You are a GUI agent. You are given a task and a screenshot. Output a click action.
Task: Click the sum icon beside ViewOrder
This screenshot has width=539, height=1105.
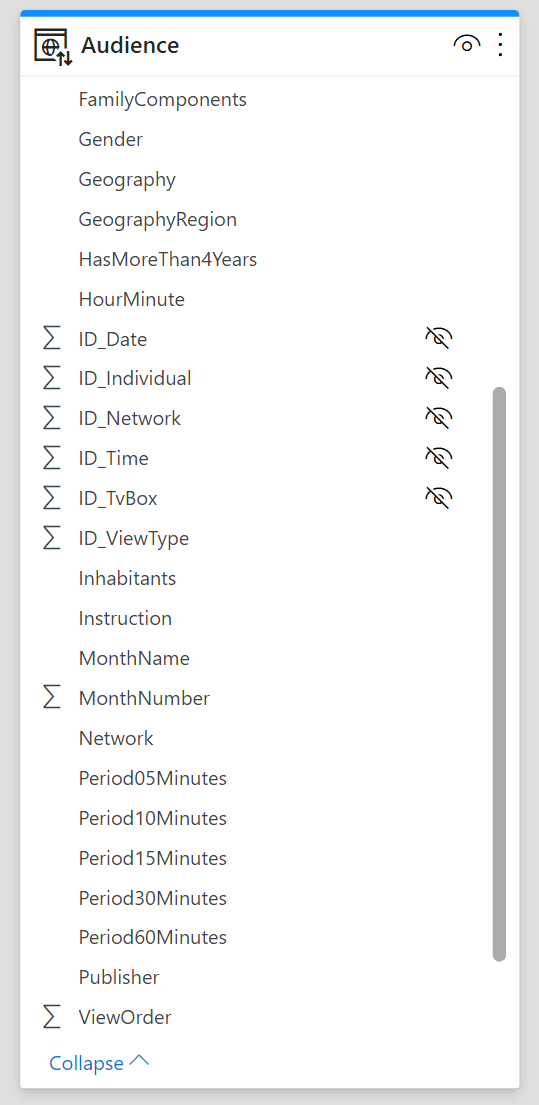pyautogui.click(x=52, y=1017)
